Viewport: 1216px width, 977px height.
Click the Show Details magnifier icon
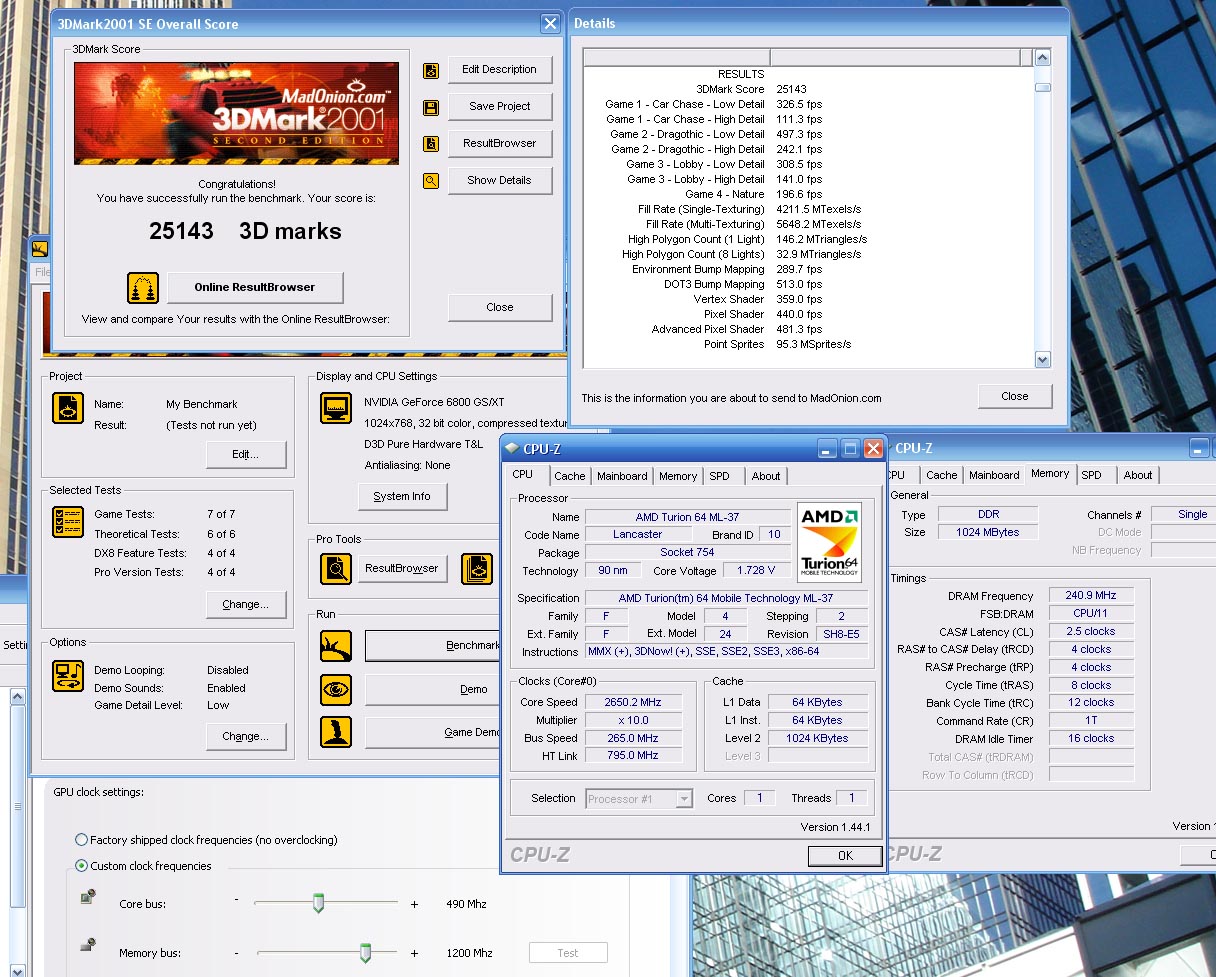(431, 181)
